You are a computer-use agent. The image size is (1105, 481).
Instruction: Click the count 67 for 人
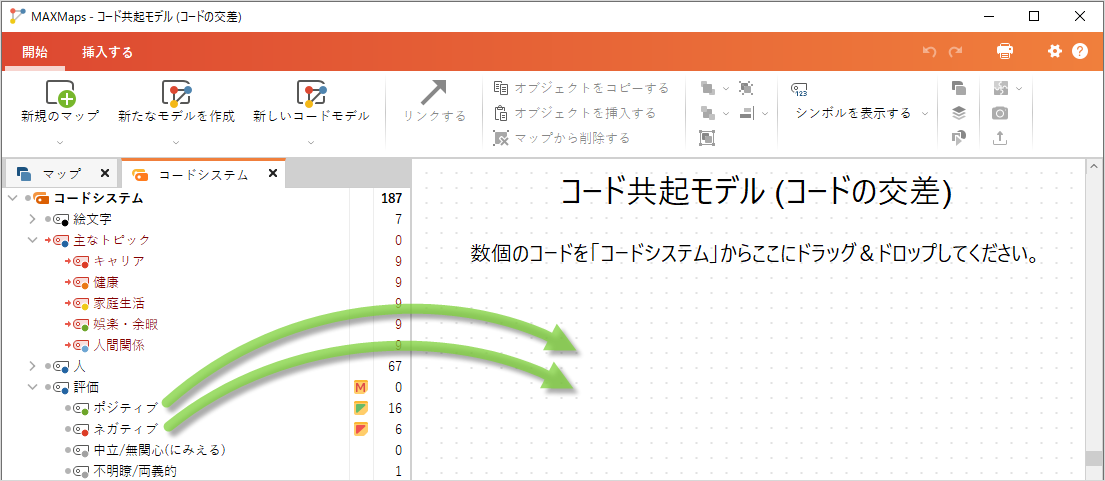point(395,366)
